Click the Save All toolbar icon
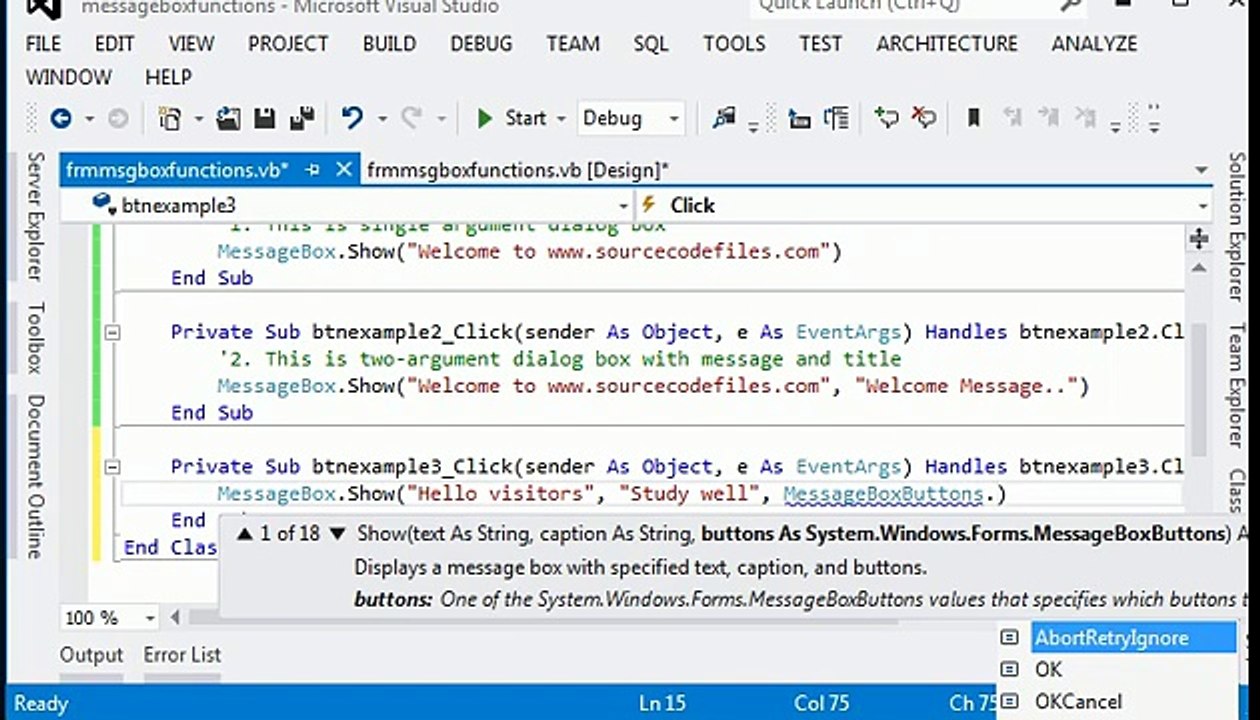This screenshot has width=1260, height=720. click(x=302, y=119)
